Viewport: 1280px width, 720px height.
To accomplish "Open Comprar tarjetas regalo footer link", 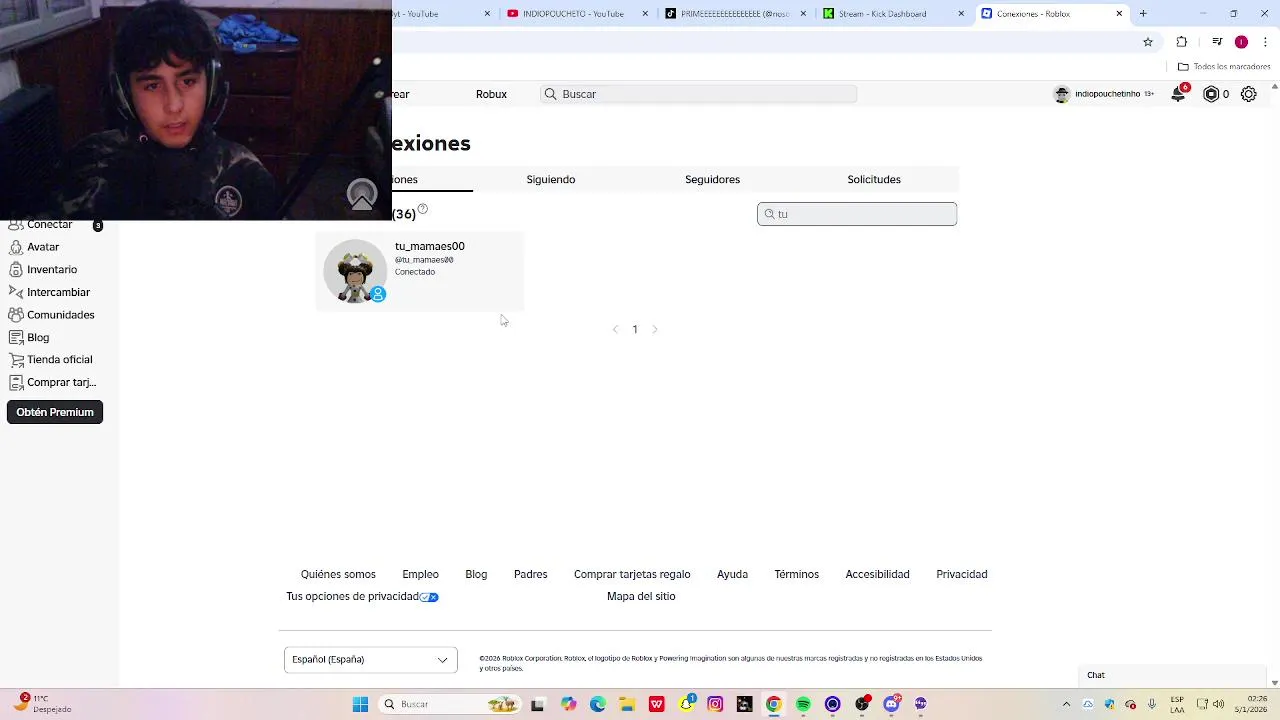I will (x=632, y=575).
